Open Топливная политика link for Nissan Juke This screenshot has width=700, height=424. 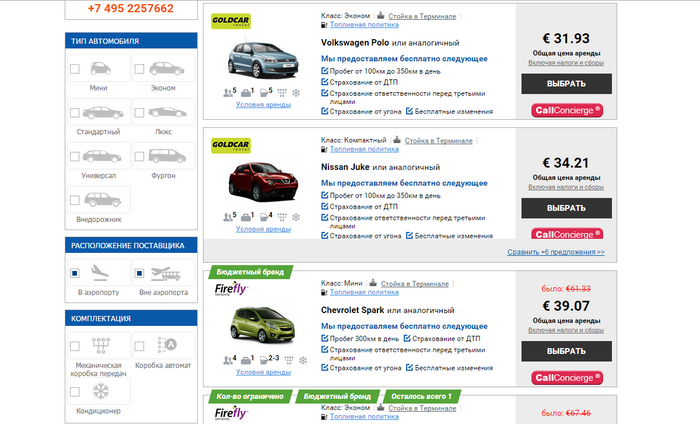tap(364, 149)
